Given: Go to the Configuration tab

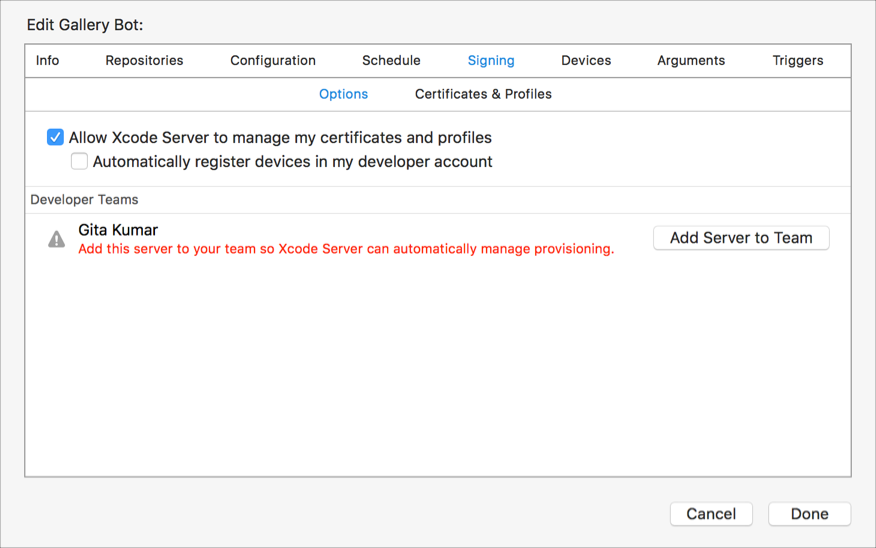Looking at the screenshot, I should coord(273,61).
